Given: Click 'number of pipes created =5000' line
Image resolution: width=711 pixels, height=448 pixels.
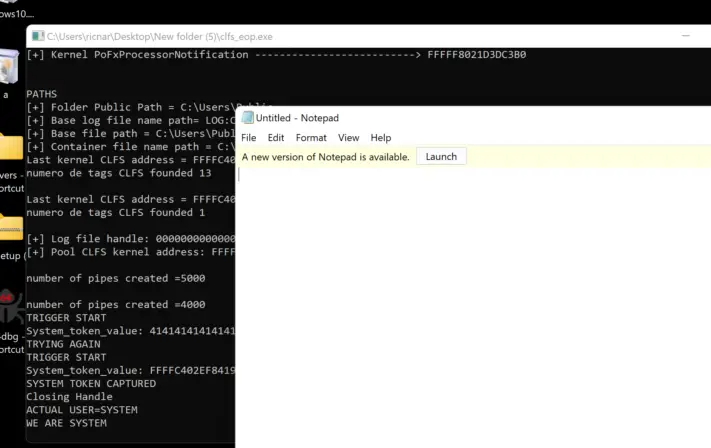Looking at the screenshot, I should point(116,278).
